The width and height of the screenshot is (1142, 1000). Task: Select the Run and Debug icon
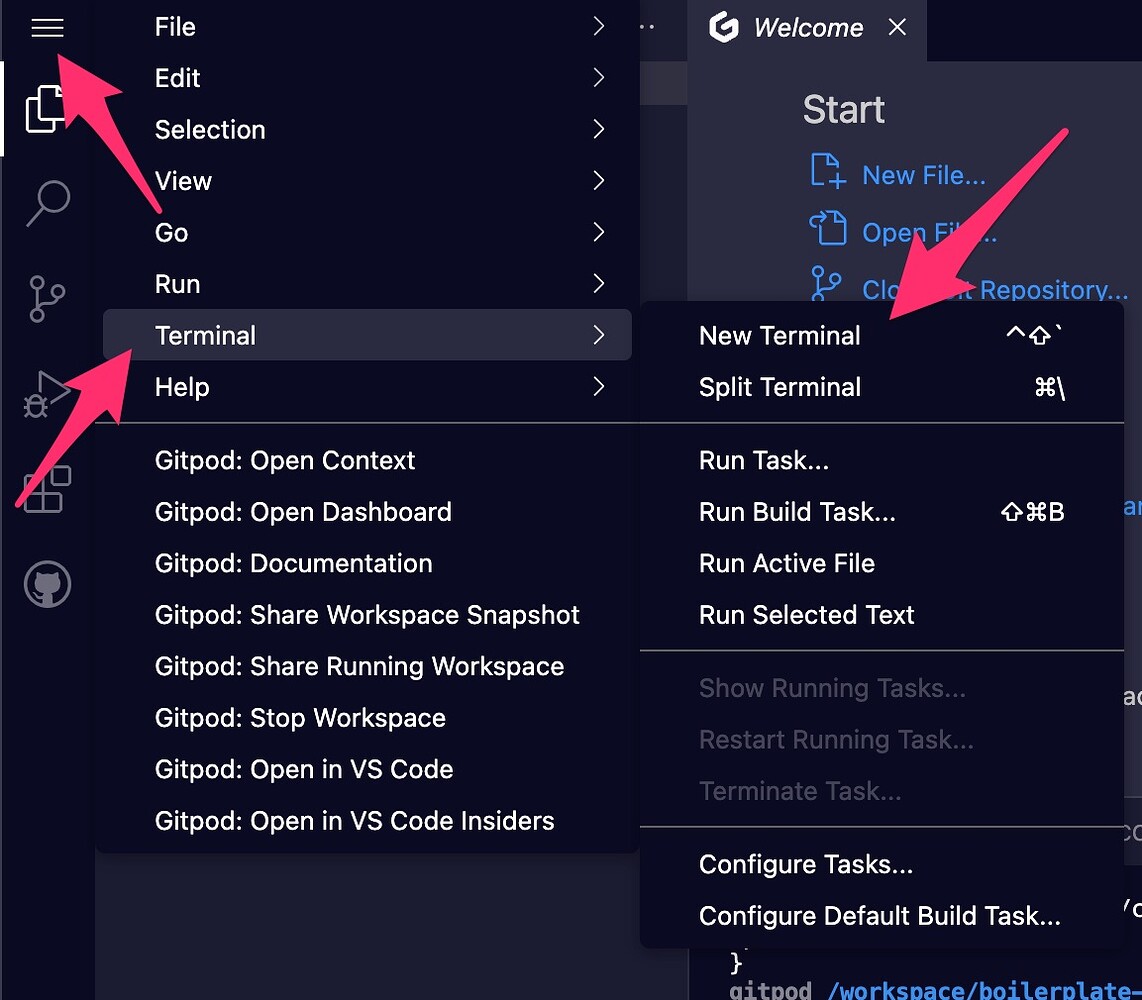point(47,393)
